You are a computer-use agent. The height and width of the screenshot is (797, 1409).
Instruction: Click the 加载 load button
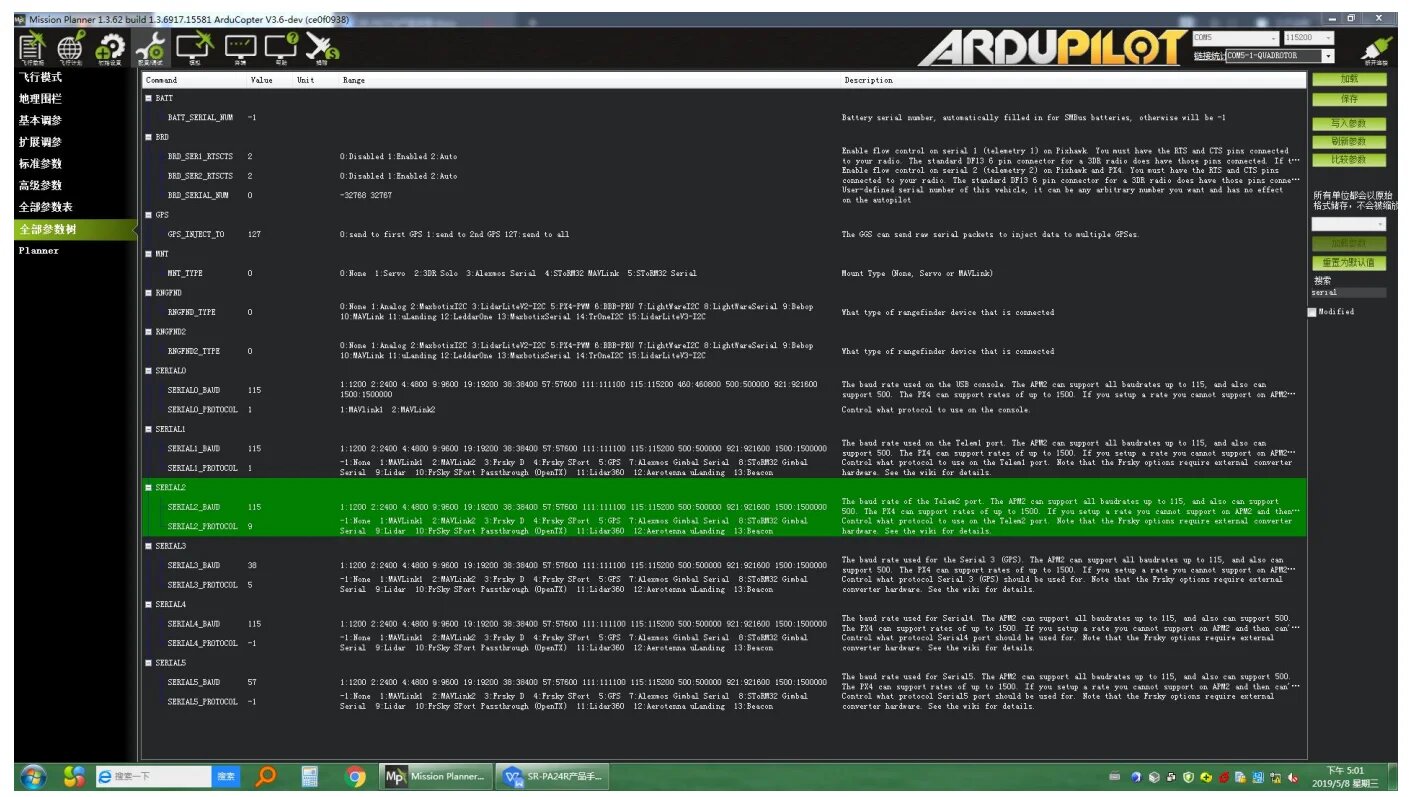click(1349, 80)
